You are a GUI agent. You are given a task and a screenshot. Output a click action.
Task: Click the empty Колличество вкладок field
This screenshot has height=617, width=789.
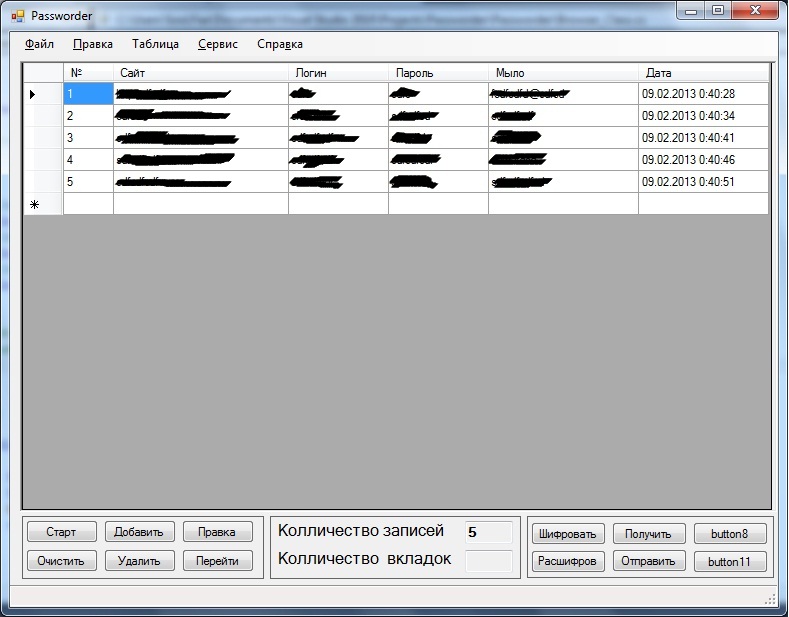click(489, 561)
